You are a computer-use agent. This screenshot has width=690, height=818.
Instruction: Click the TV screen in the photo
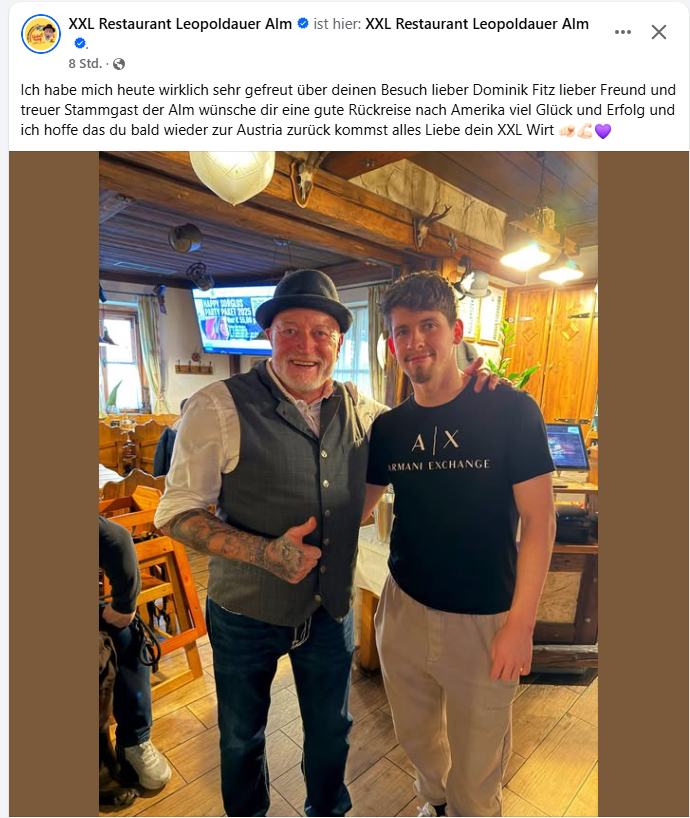click(x=230, y=320)
